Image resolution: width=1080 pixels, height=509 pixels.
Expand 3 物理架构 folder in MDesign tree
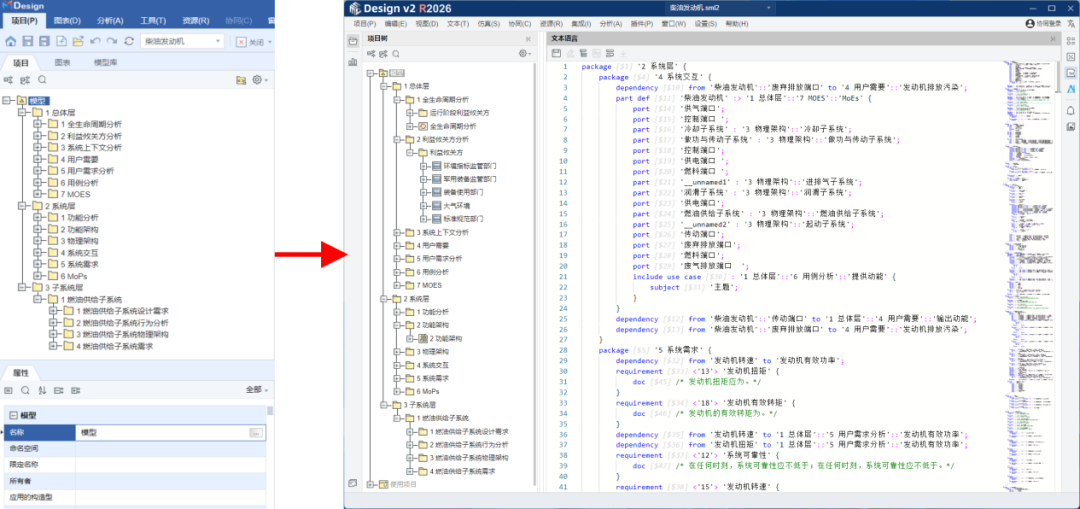[x=38, y=241]
